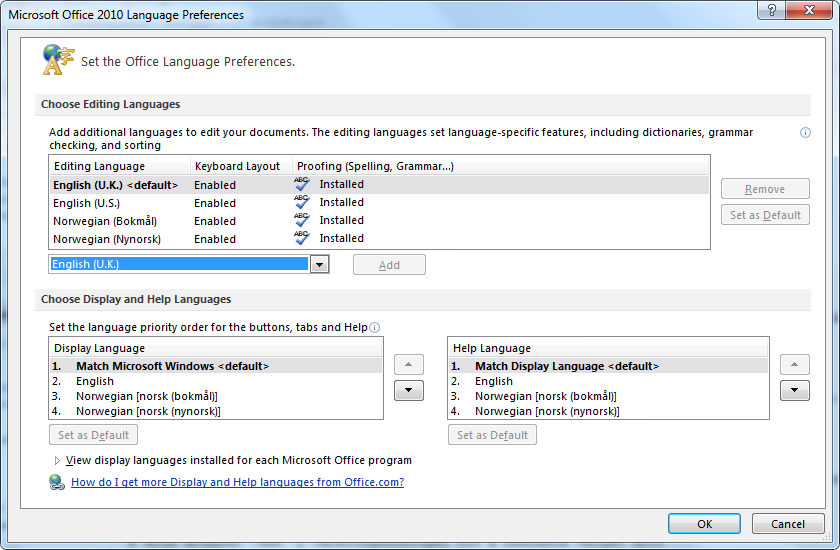
Task: Move help language down with arrow button
Action: 794,391
